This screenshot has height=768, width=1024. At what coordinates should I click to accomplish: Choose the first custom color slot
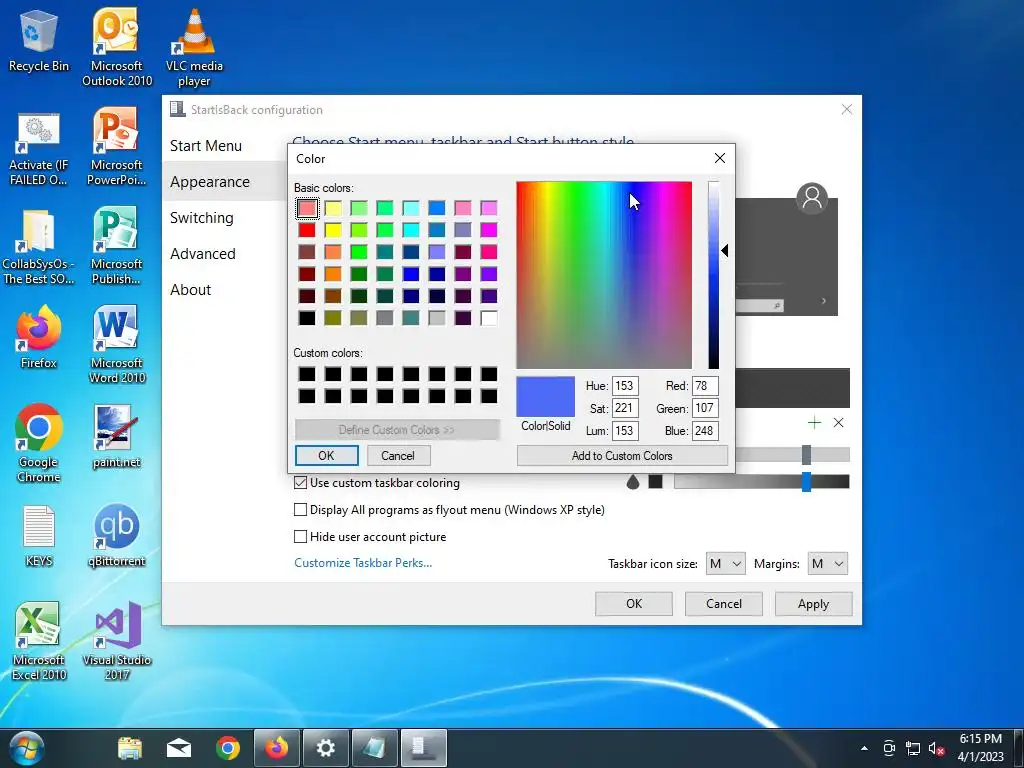[x=307, y=374]
